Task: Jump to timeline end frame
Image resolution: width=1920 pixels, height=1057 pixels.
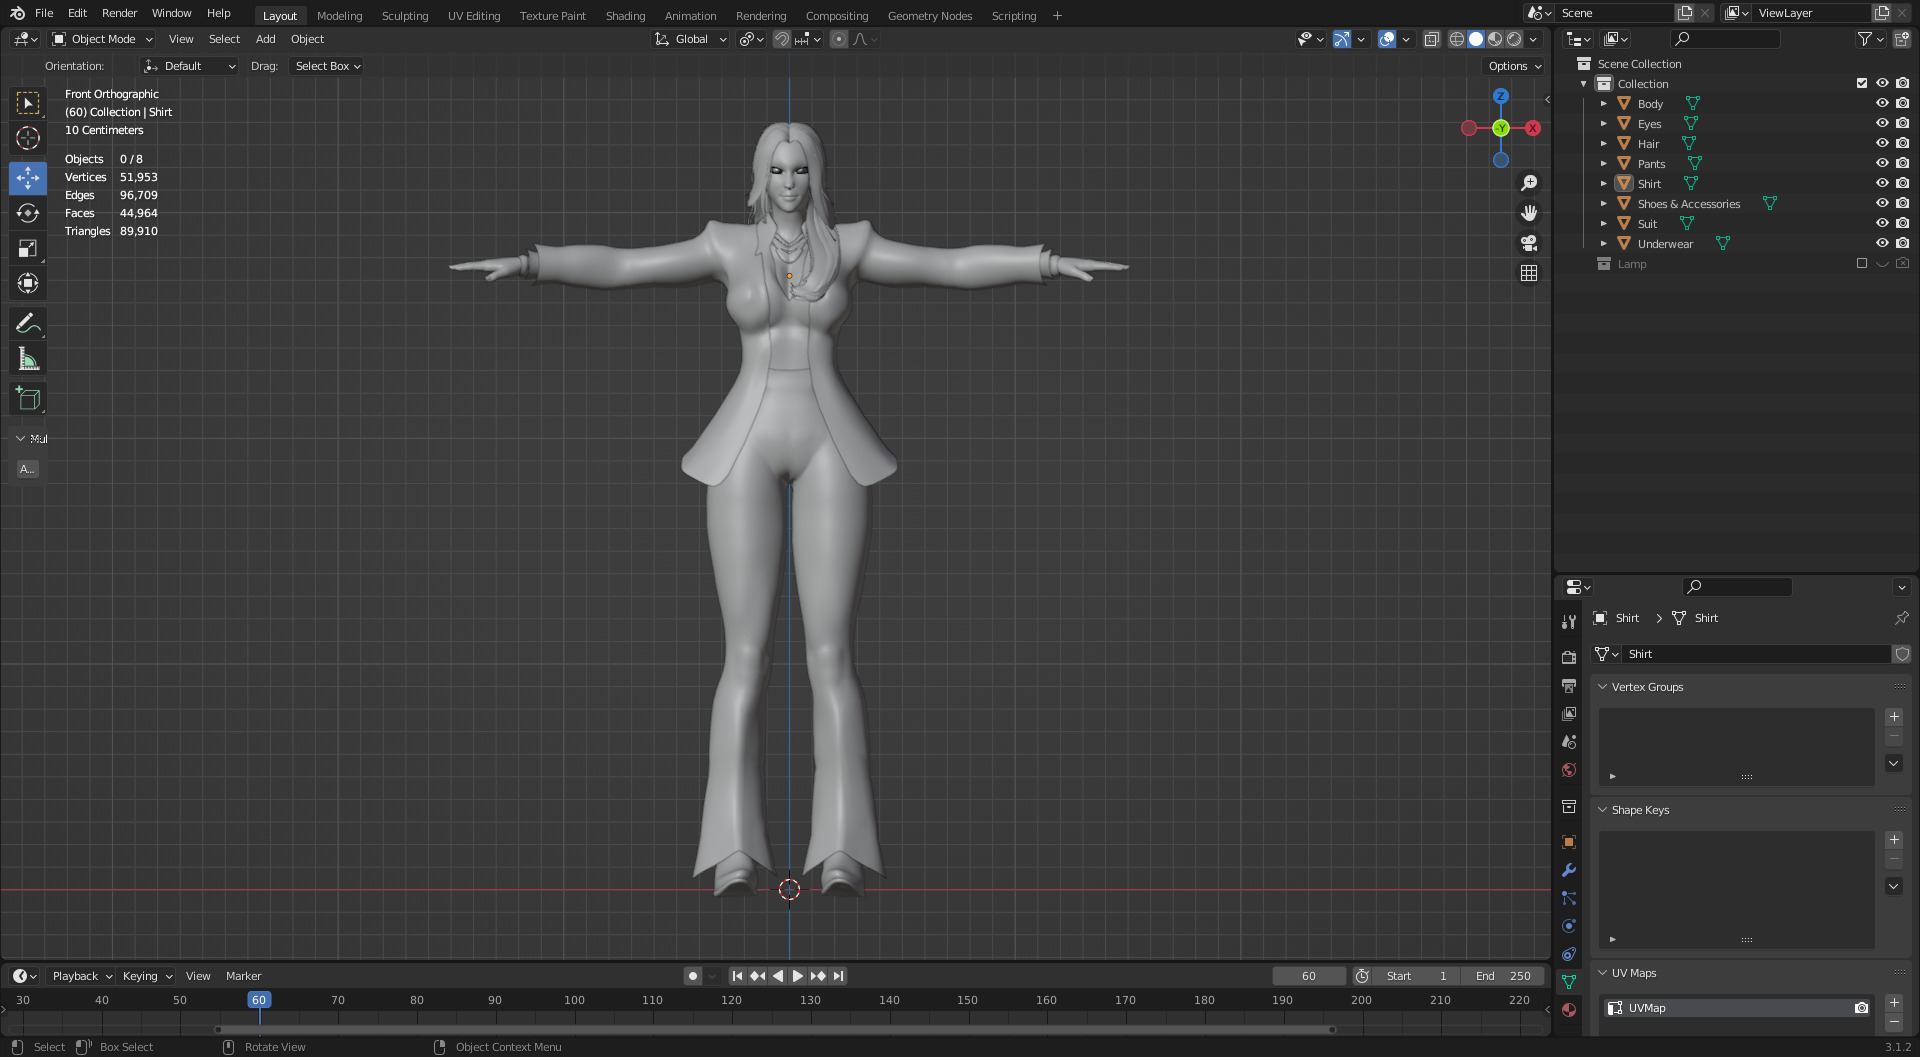Action: 839,976
